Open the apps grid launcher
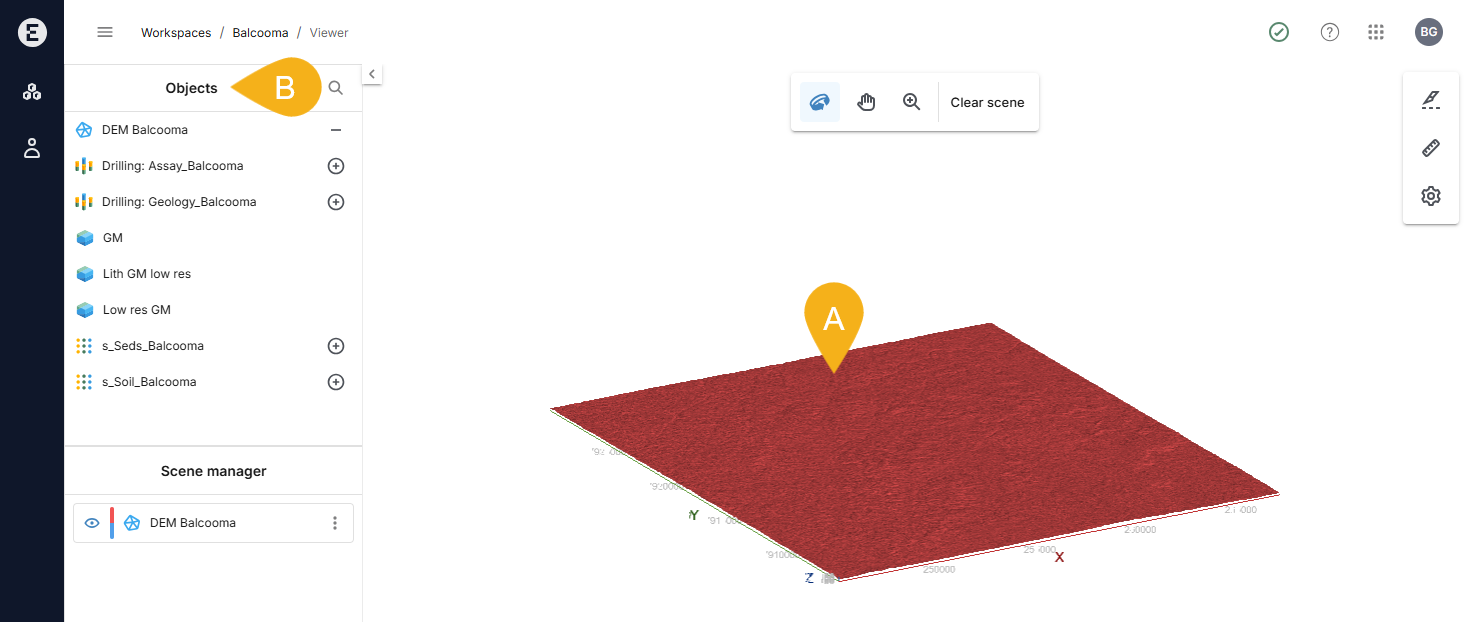 (1375, 32)
